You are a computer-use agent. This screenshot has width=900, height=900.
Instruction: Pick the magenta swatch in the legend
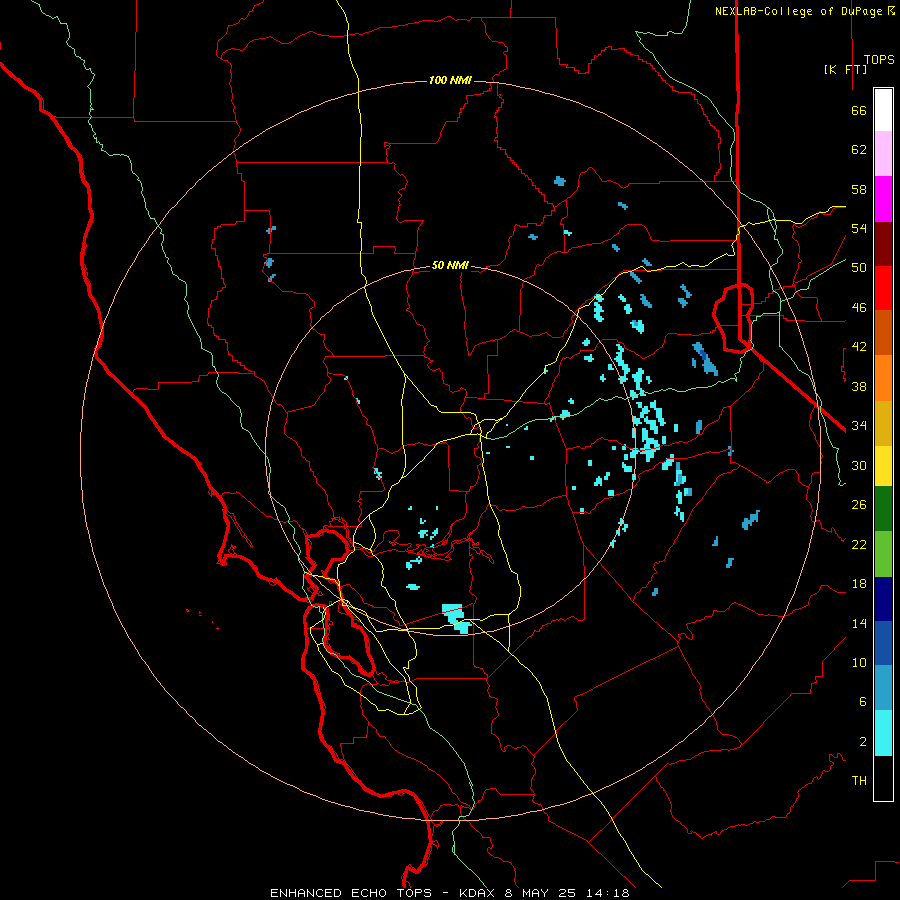pos(883,199)
